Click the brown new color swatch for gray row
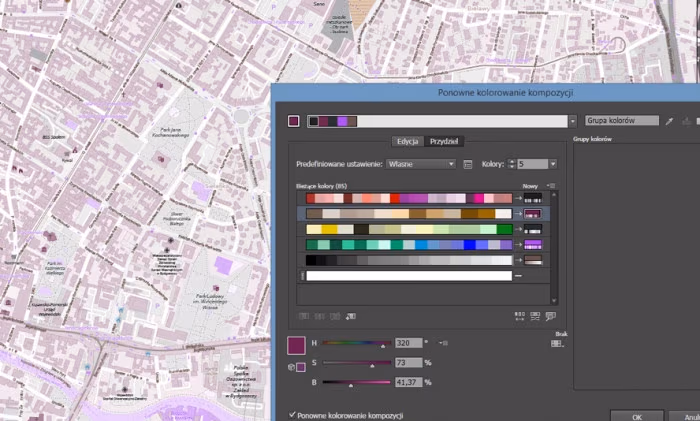The width and height of the screenshot is (700, 421). pyautogui.click(x=533, y=260)
